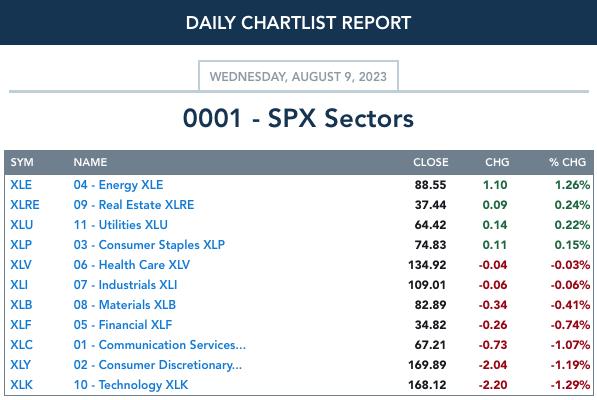Viewport: 597px width, 400px height.
Task: Open 10 - Technology XLK link
Action: 131,384
